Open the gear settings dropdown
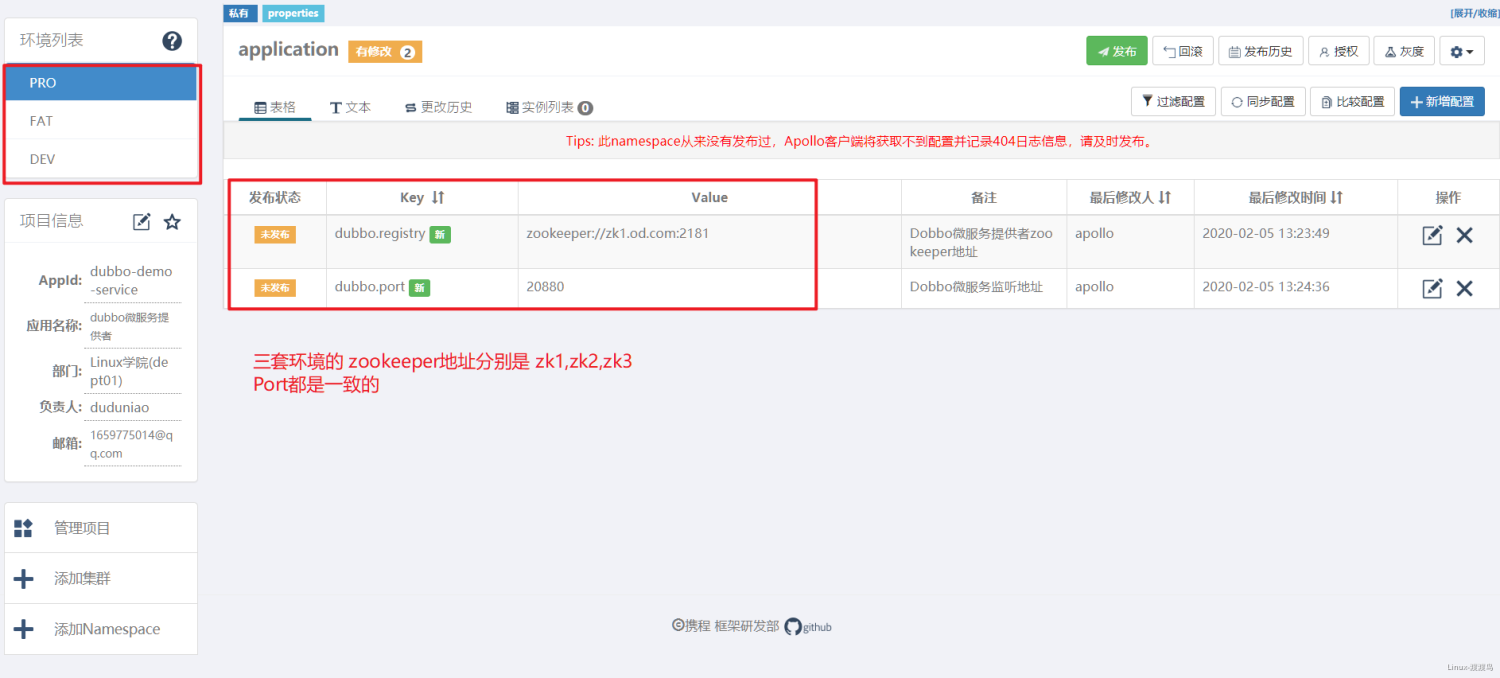 pyautogui.click(x=1461, y=50)
